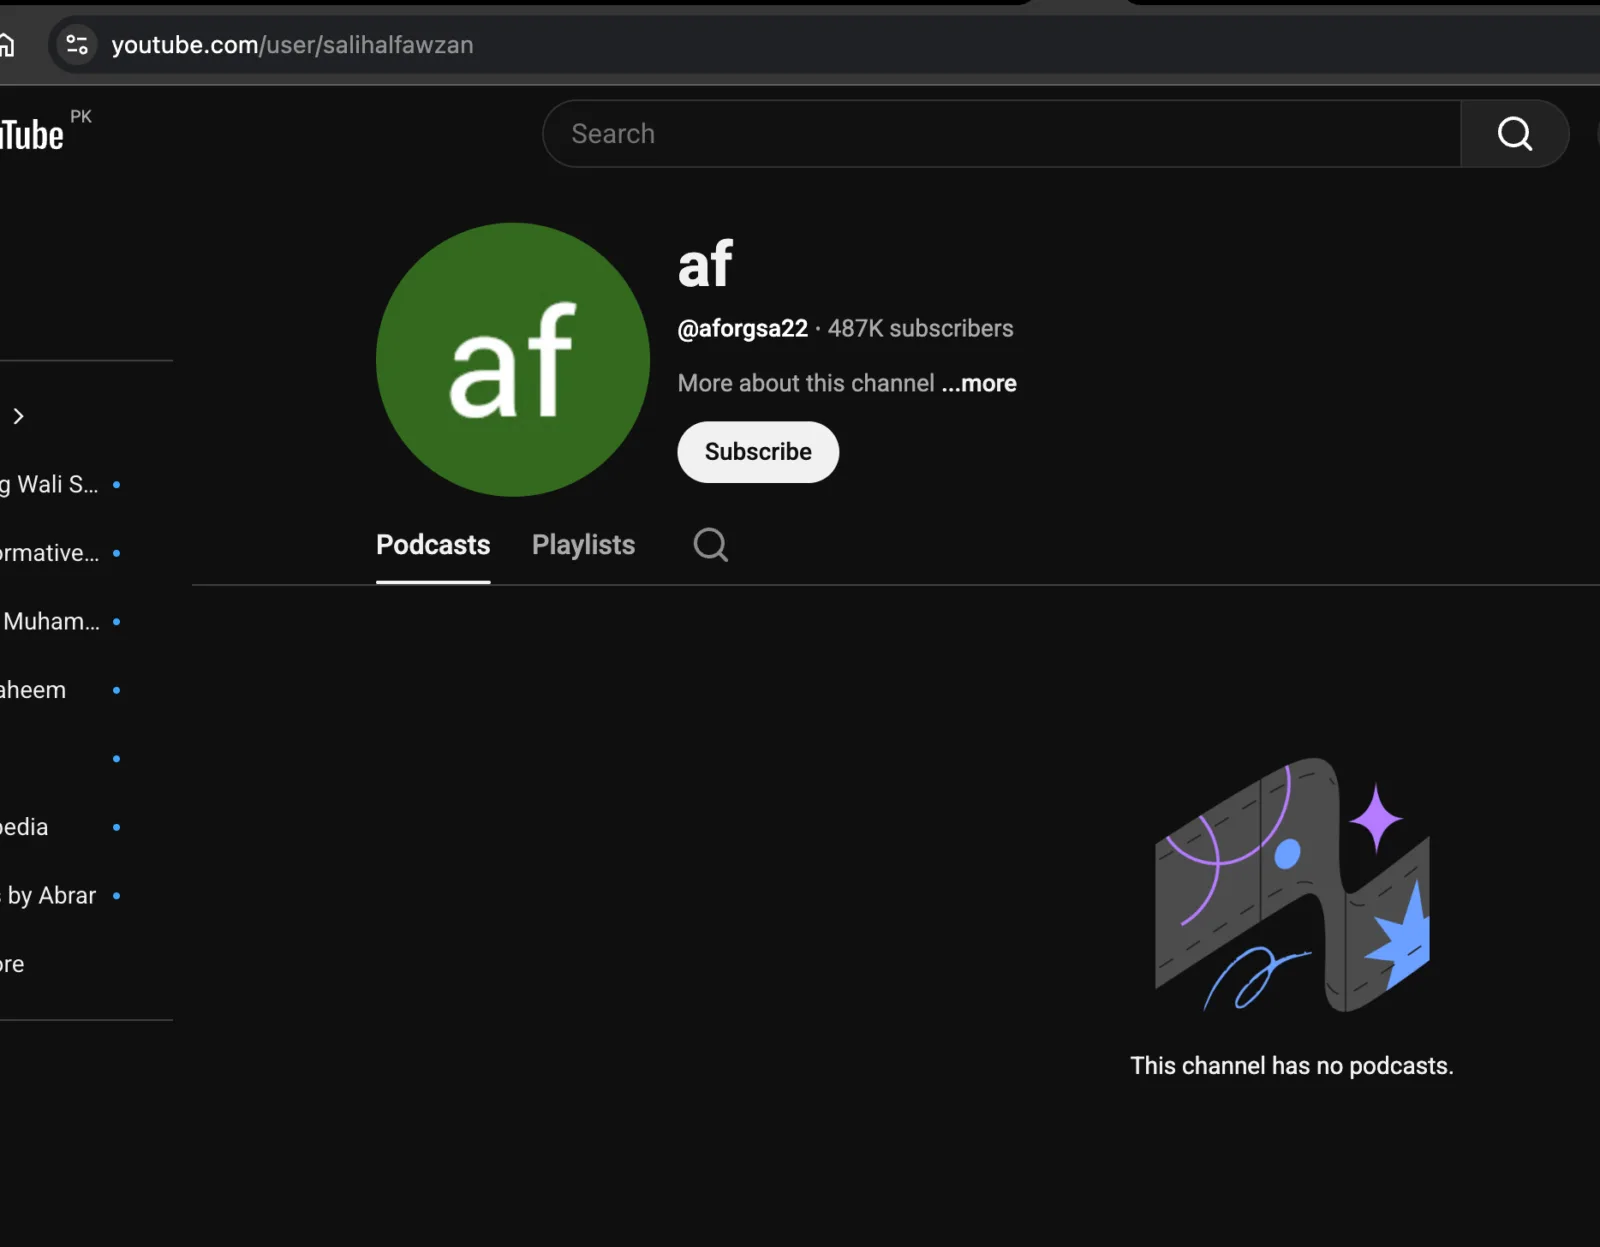
Task: Open channel search magnifier beside Playlists
Action: 710,545
